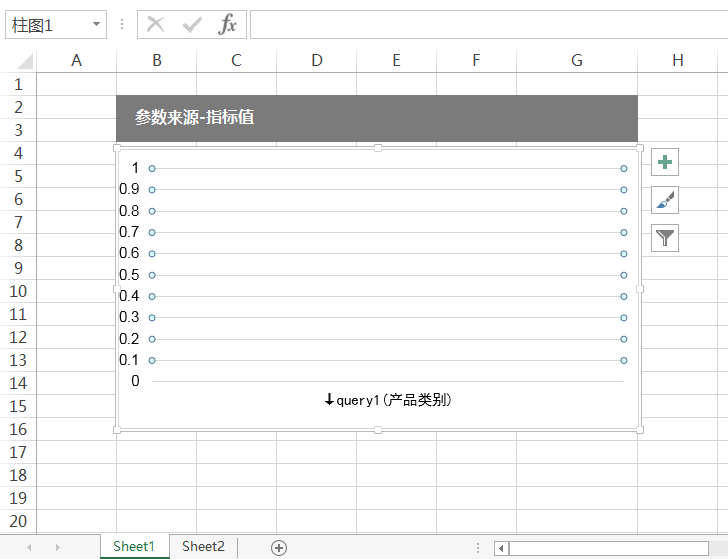Click the Enter checkmark formula bar icon
728x559 pixels.
click(x=192, y=24)
